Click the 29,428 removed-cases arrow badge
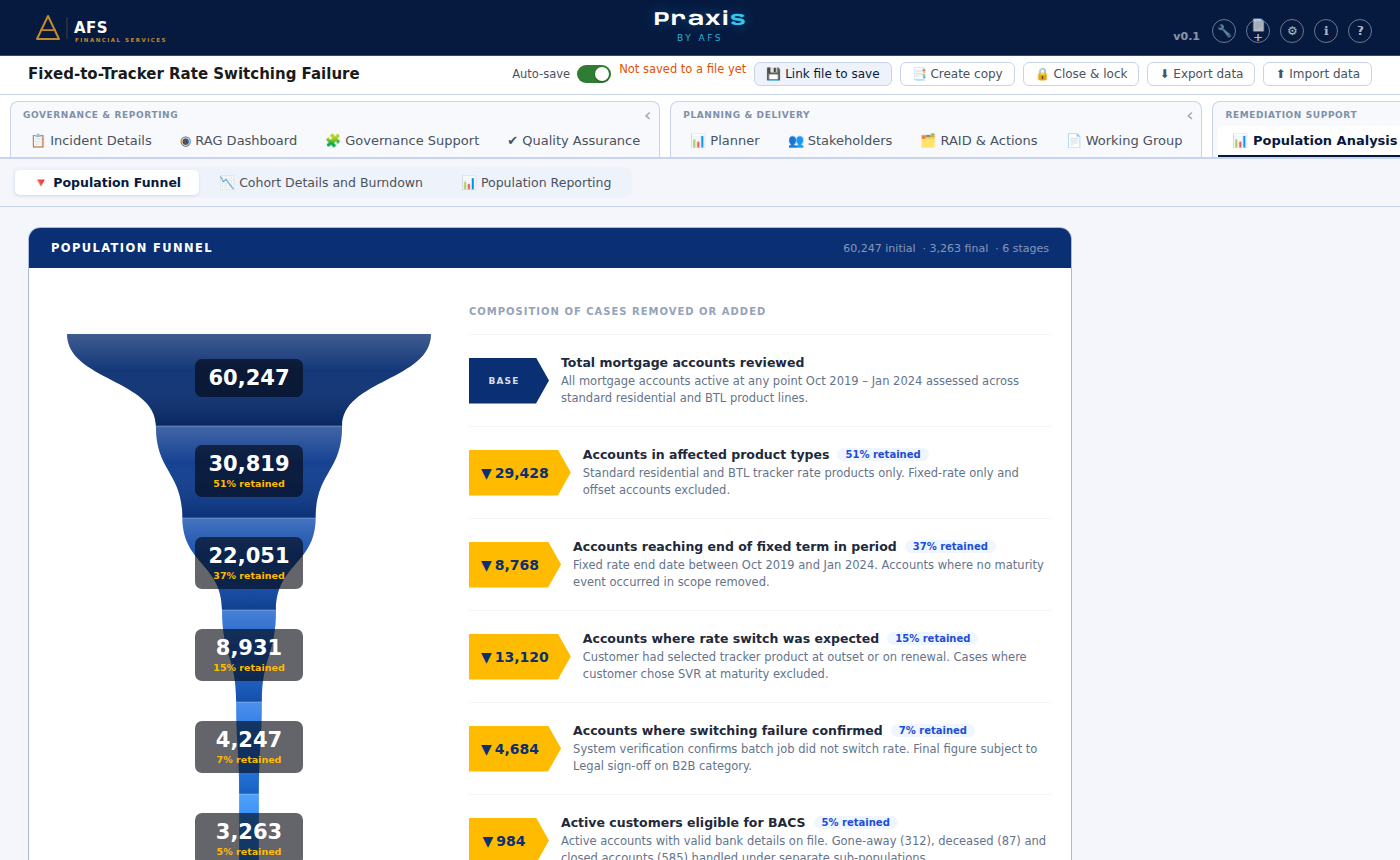 [520, 473]
